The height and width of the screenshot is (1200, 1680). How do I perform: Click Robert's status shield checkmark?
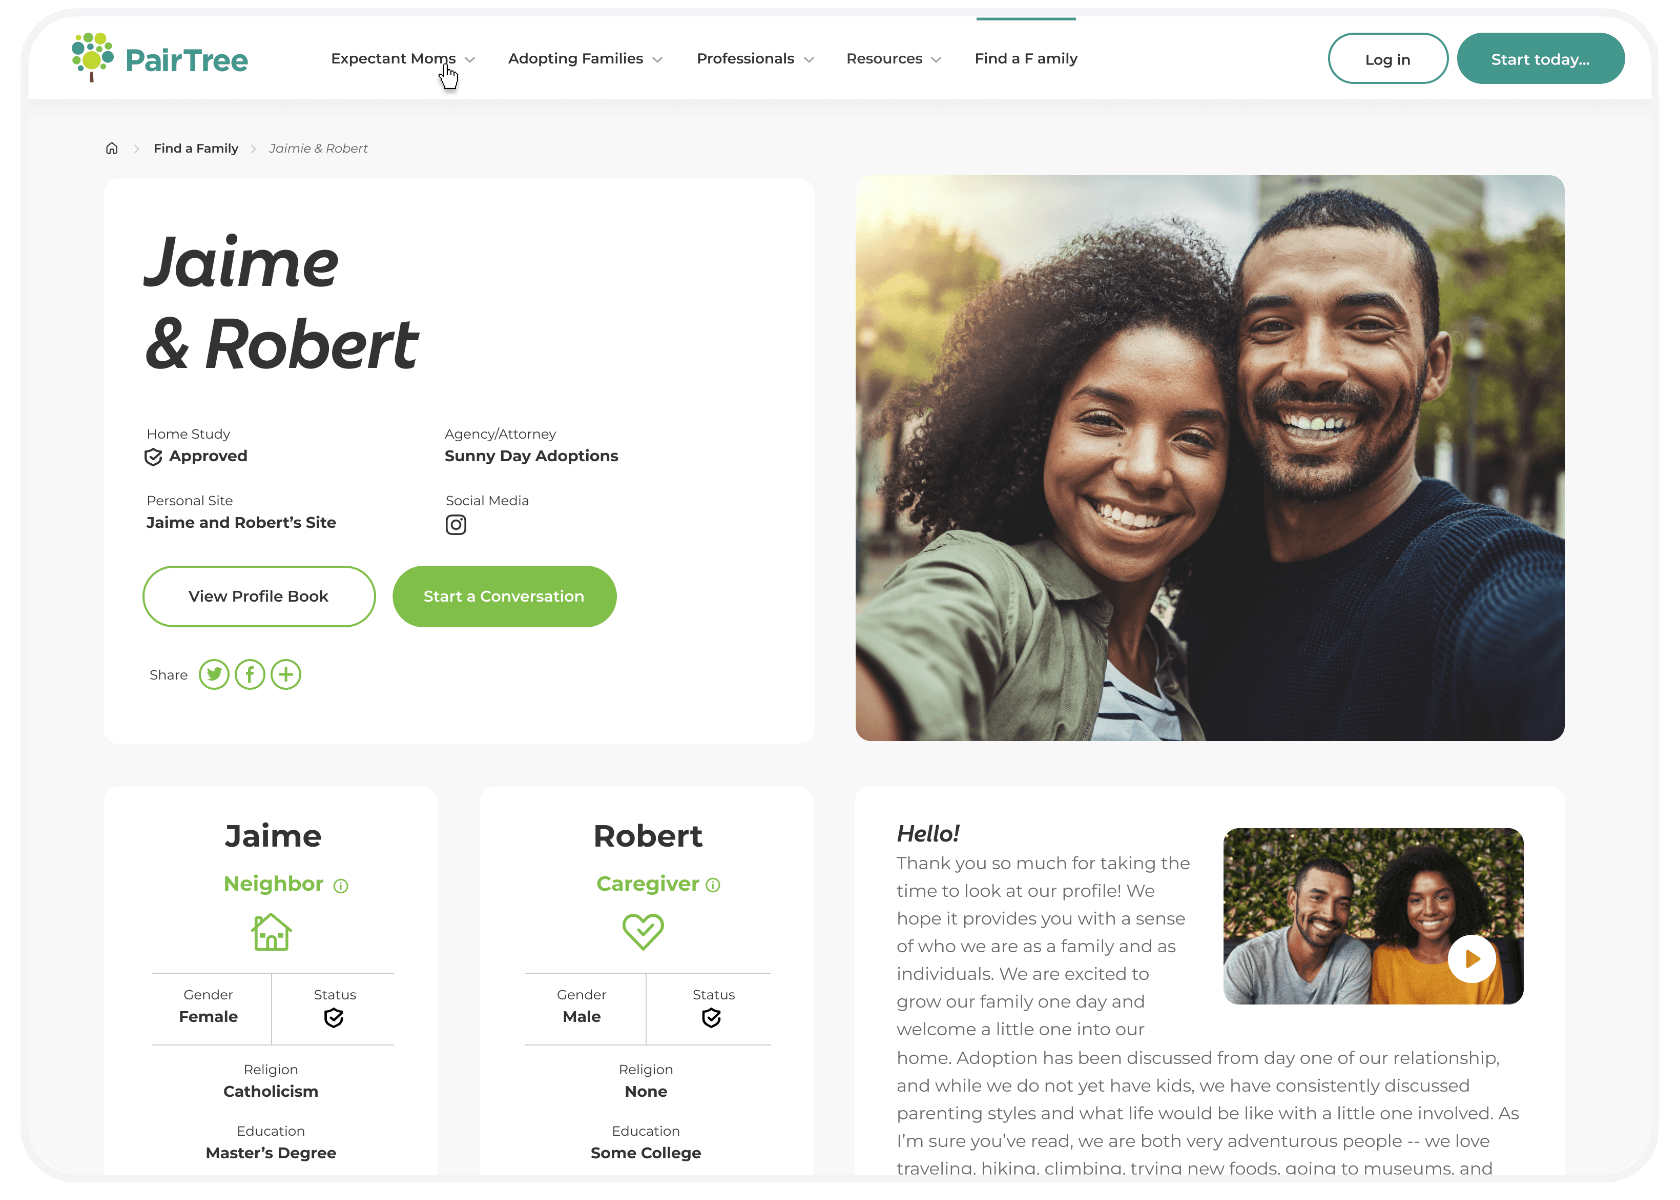click(711, 1018)
